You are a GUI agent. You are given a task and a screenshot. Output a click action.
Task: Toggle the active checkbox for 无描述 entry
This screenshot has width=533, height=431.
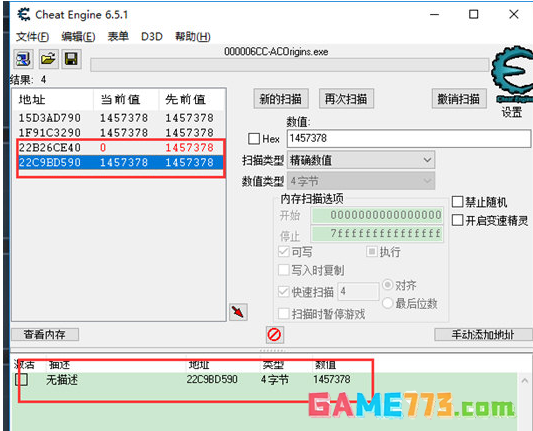coord(21,379)
